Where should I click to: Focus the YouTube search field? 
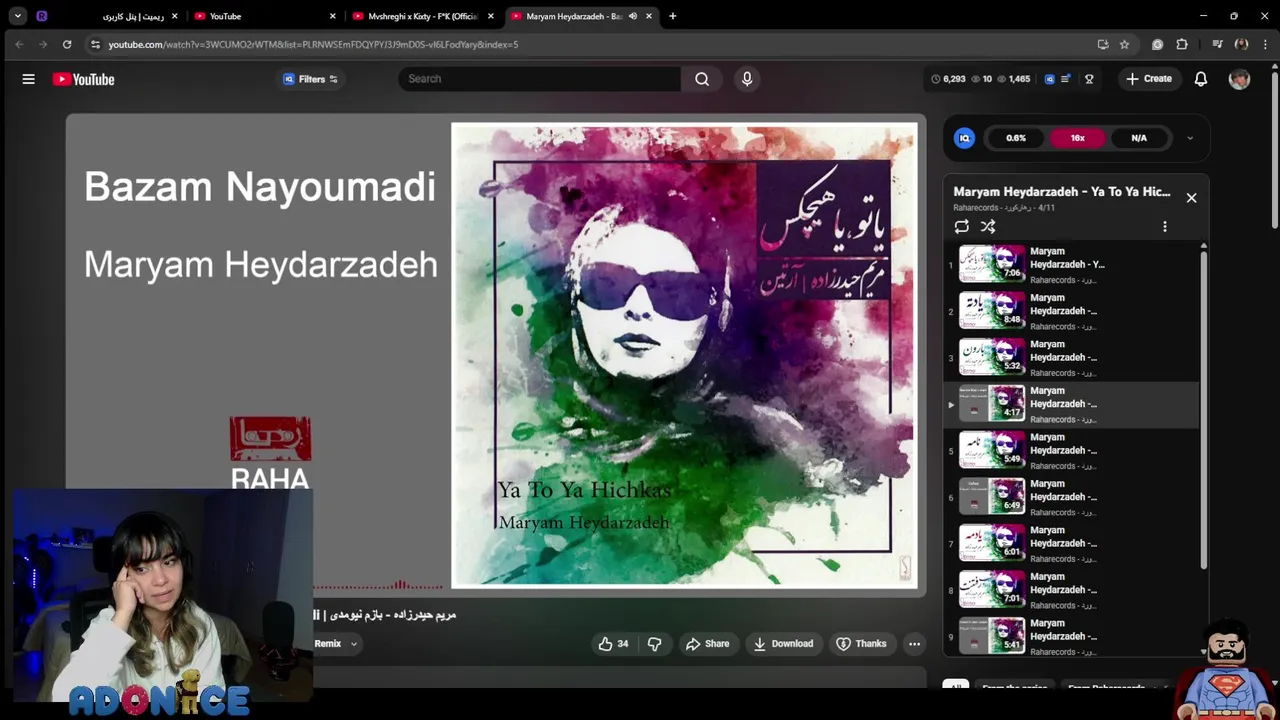[540, 79]
